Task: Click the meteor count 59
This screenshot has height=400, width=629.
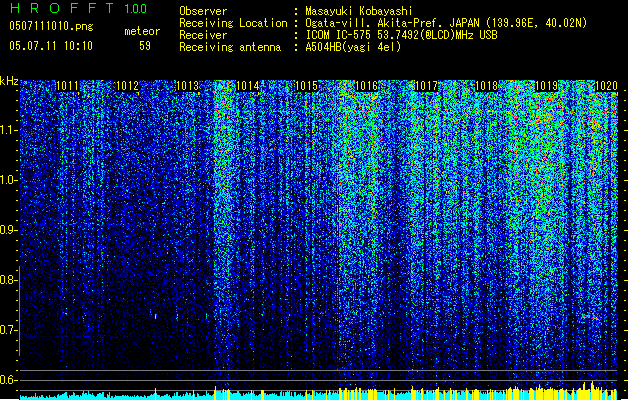Action: (x=145, y=46)
